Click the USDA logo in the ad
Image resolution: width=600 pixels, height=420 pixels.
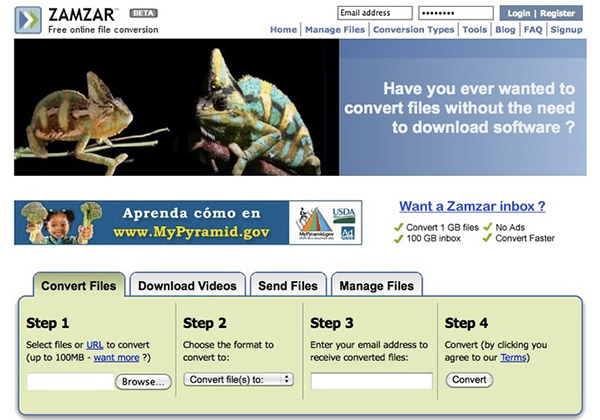(344, 215)
